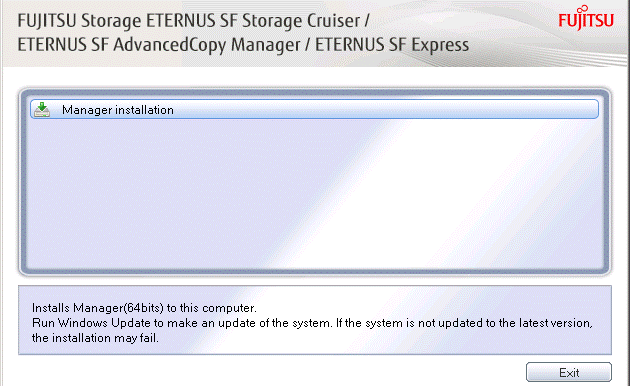Start the Manager installation option
This screenshot has width=630, height=387.
pyautogui.click(x=314, y=109)
